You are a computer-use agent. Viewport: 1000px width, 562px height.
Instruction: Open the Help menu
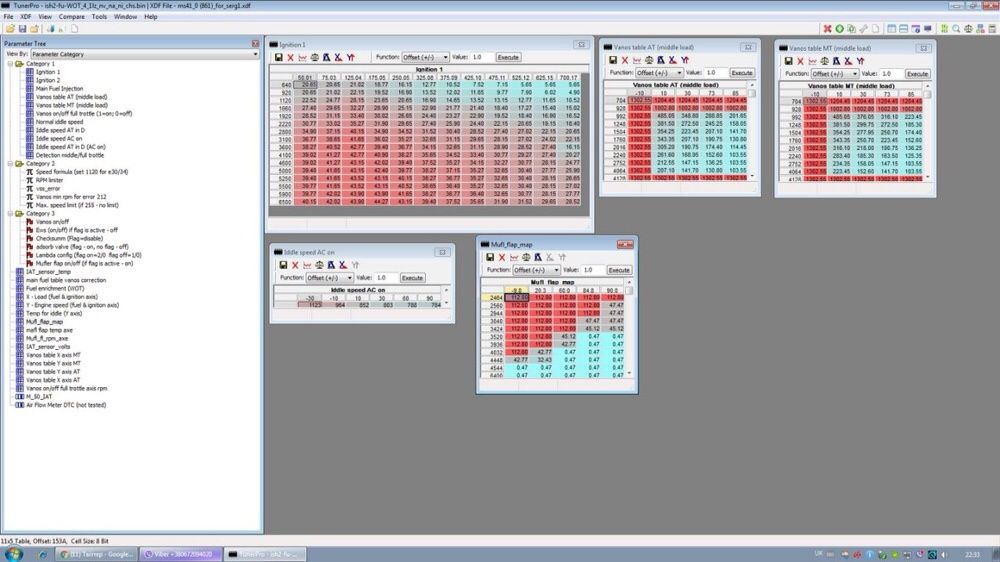151,17
